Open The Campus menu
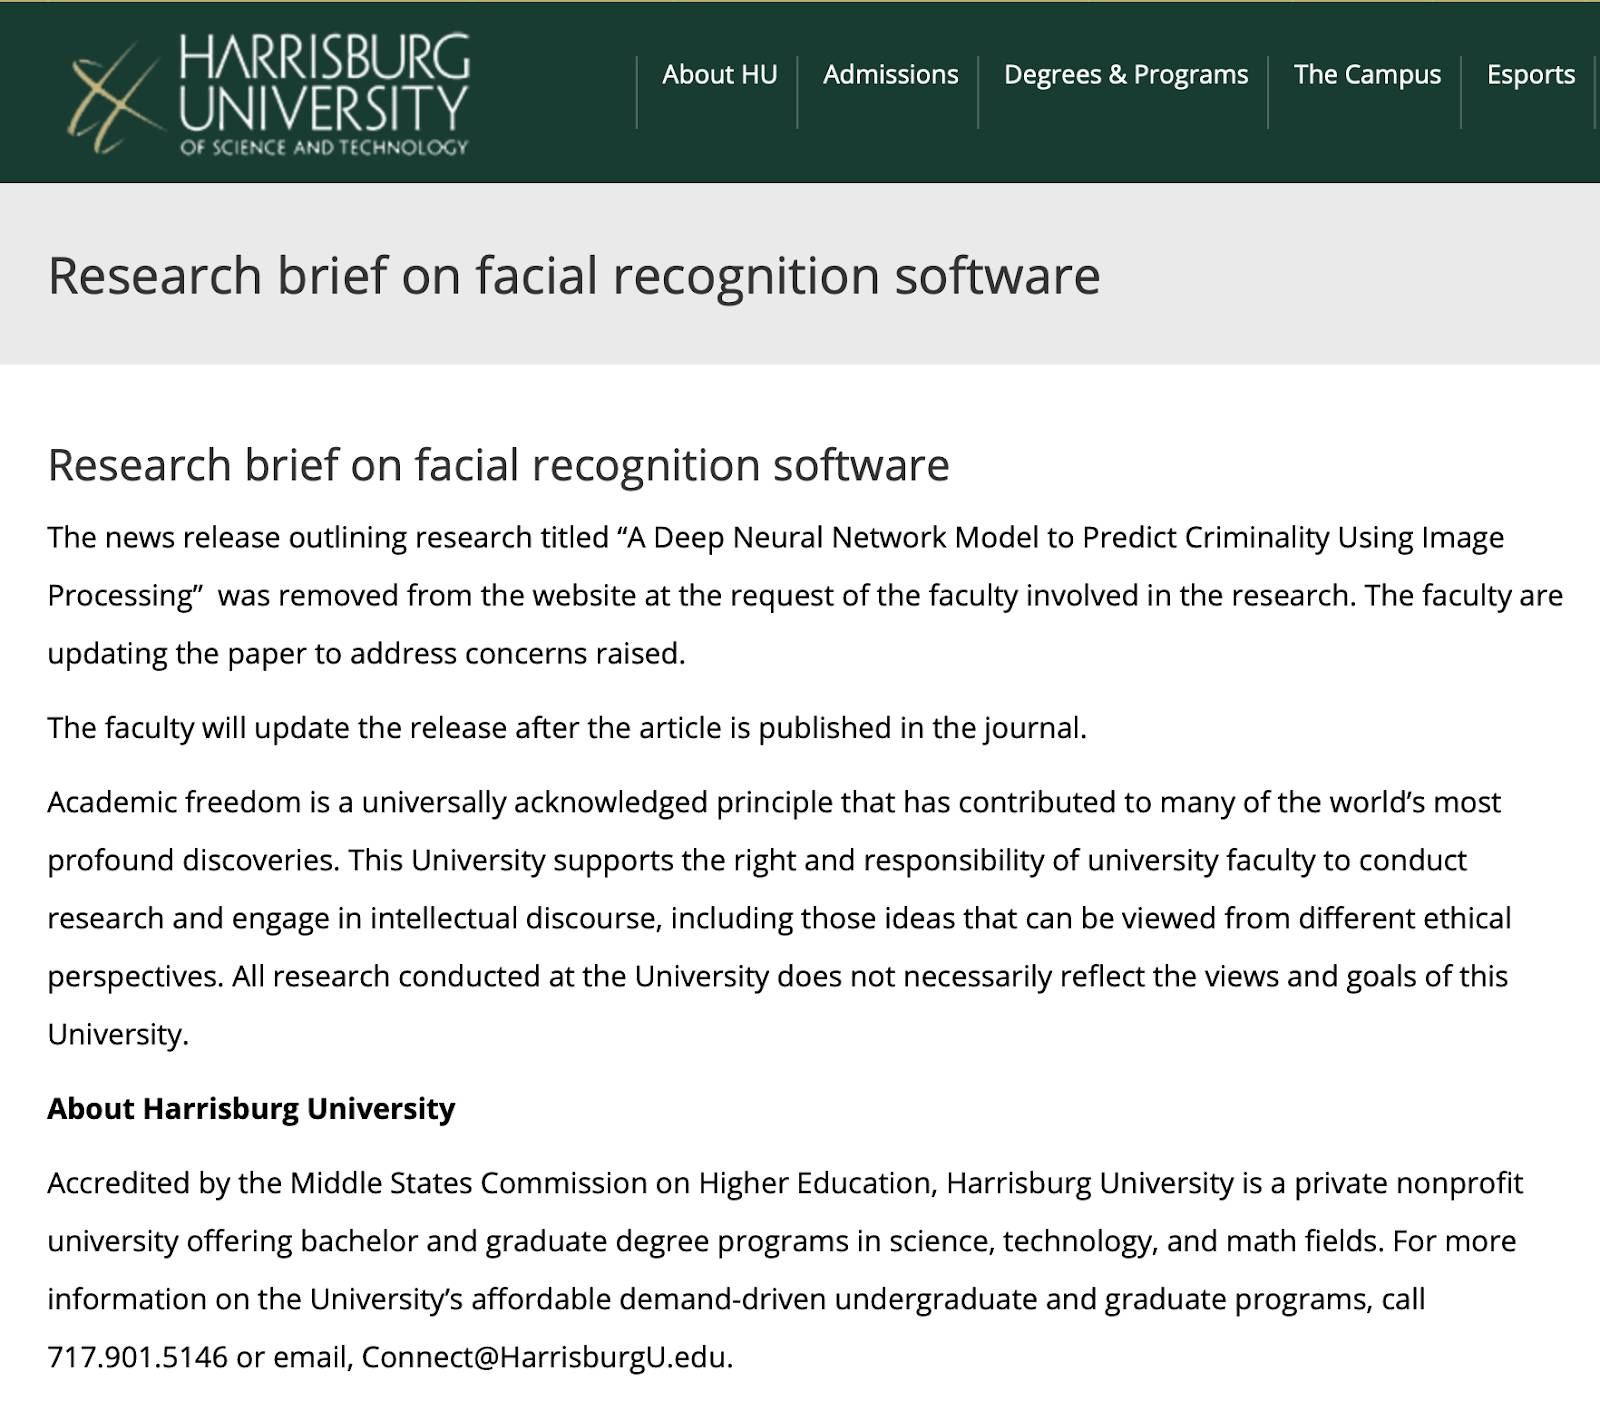Viewport: 1600px width, 1411px height. [x=1367, y=75]
